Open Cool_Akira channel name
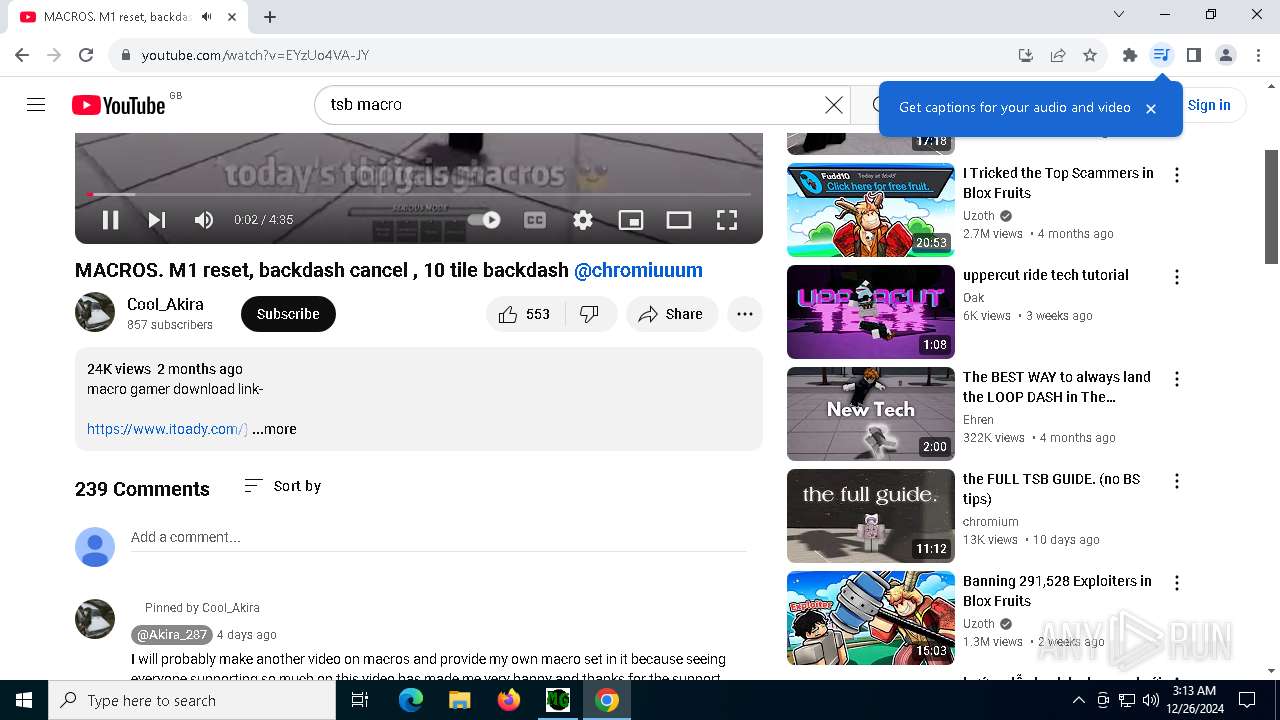Viewport: 1280px width, 720px height. 165,304
